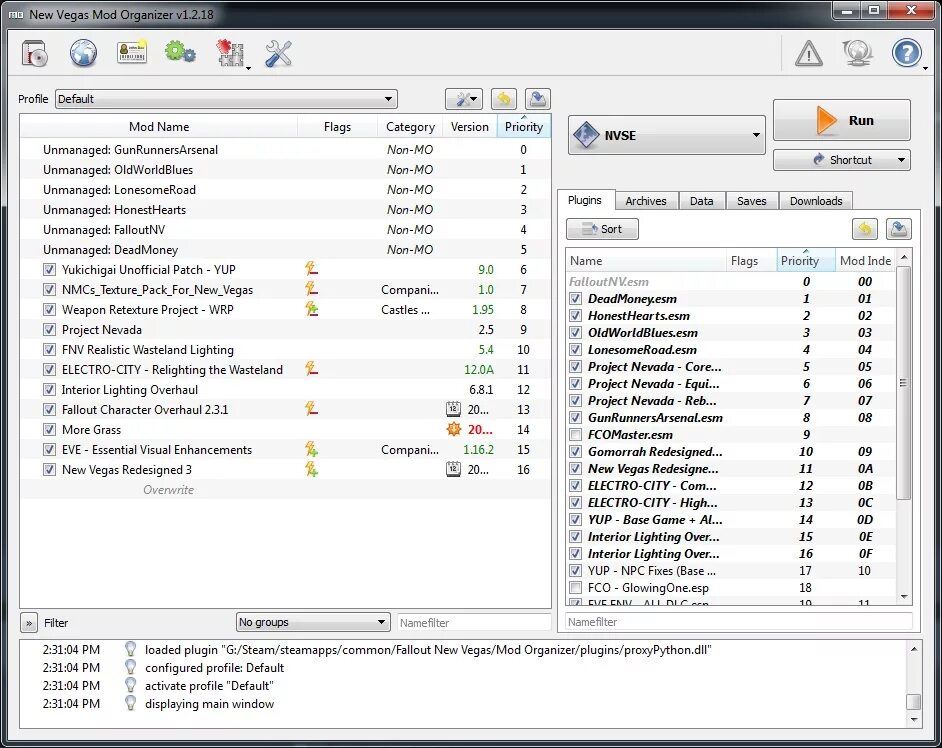Switch to the Archives tab
942x748 pixels.
coord(646,201)
